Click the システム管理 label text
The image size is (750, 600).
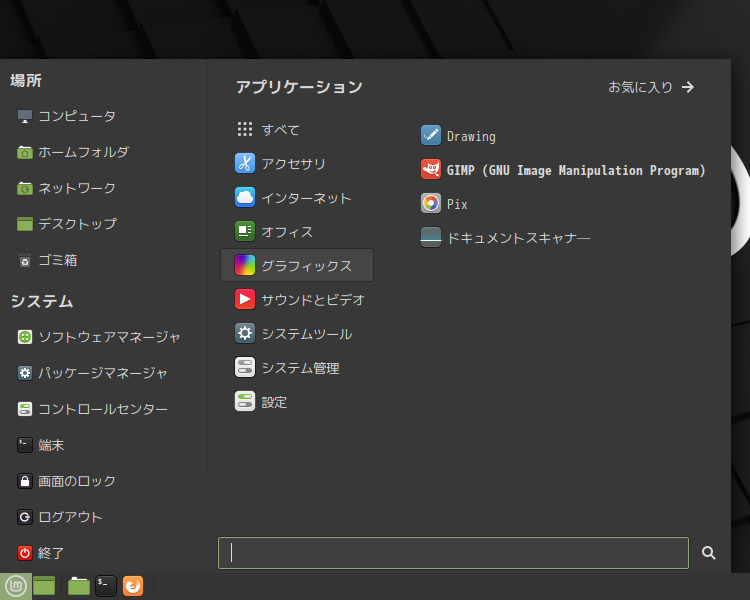[300, 368]
